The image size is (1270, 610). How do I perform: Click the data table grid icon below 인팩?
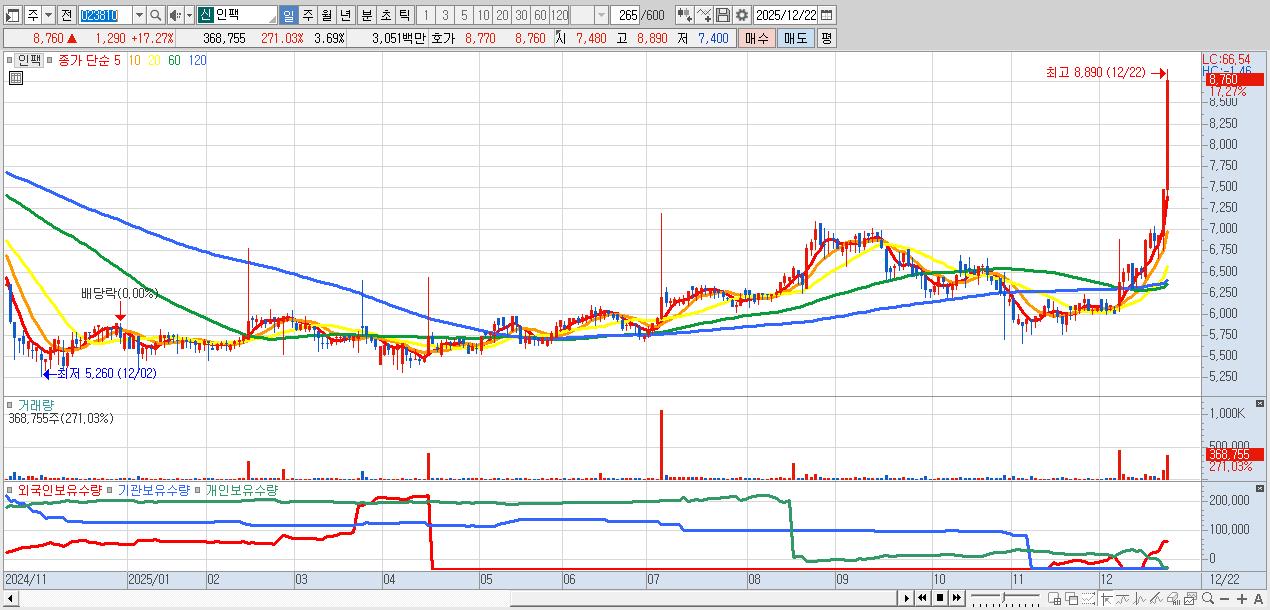tap(16, 78)
